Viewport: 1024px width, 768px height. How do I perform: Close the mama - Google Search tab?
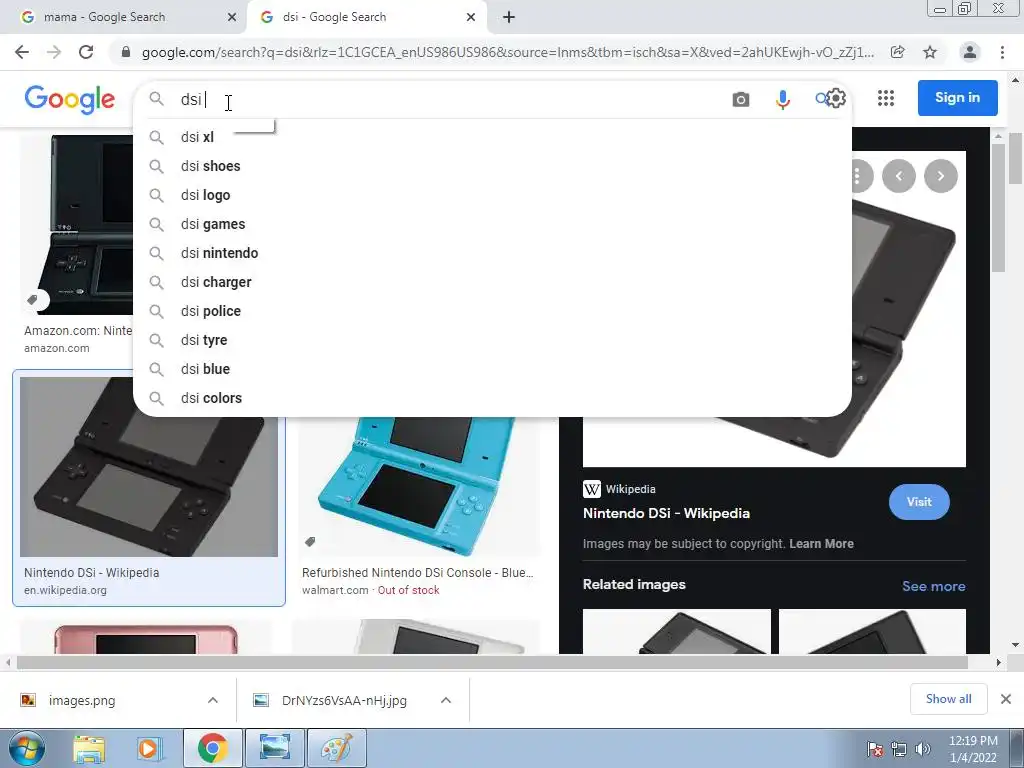tap(232, 17)
